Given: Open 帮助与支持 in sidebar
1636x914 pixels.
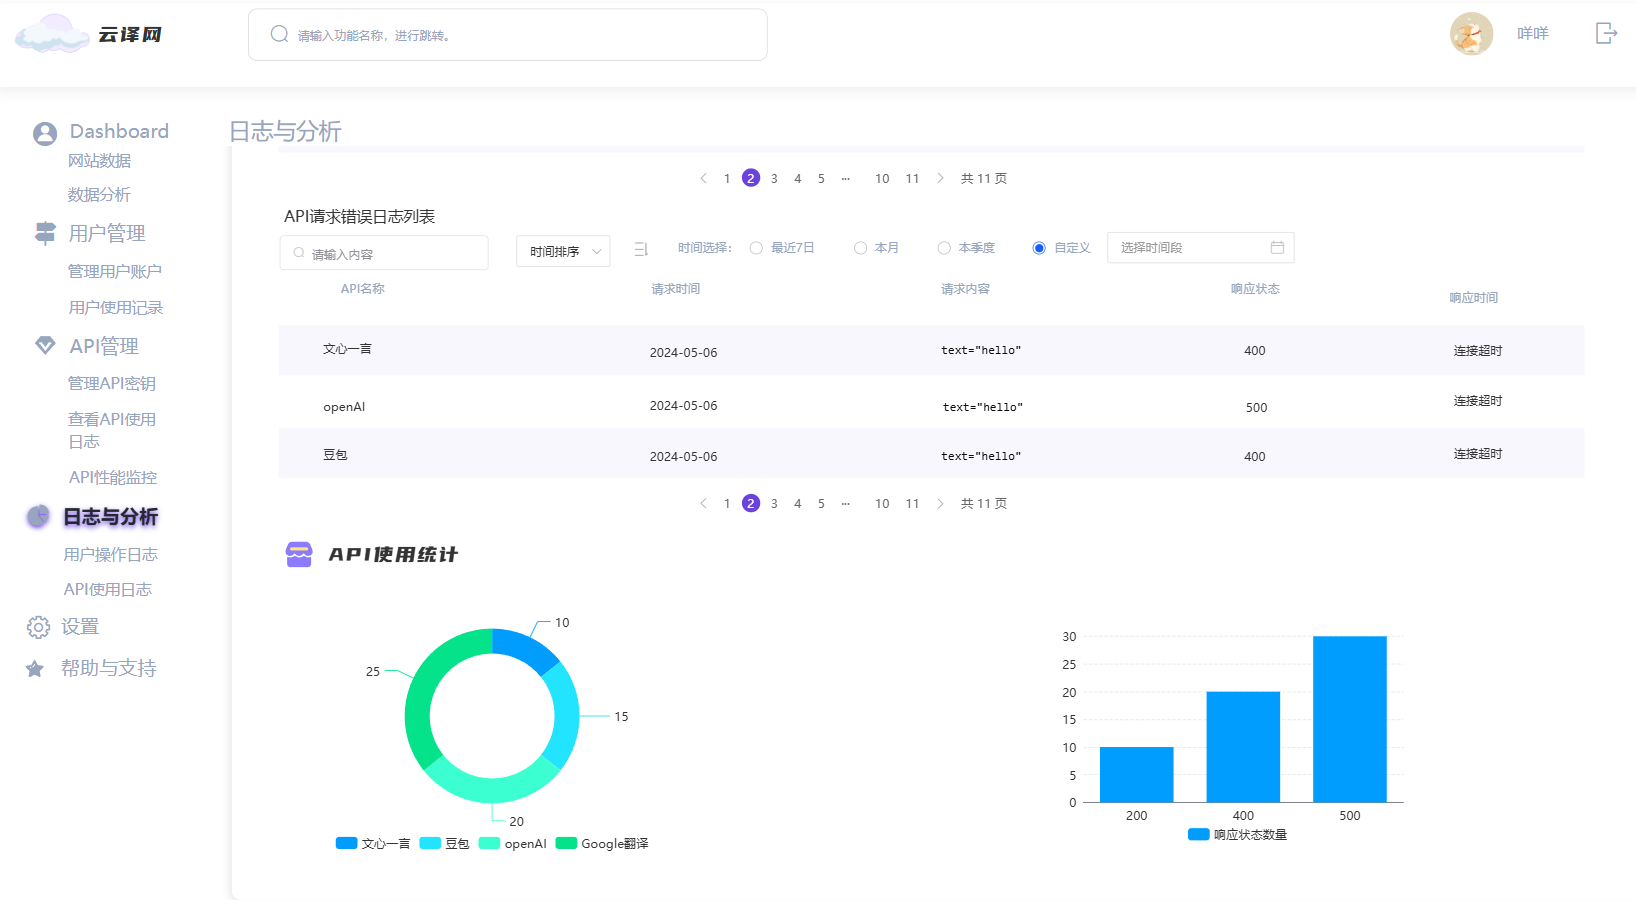Looking at the screenshot, I should pyautogui.click(x=108, y=668).
